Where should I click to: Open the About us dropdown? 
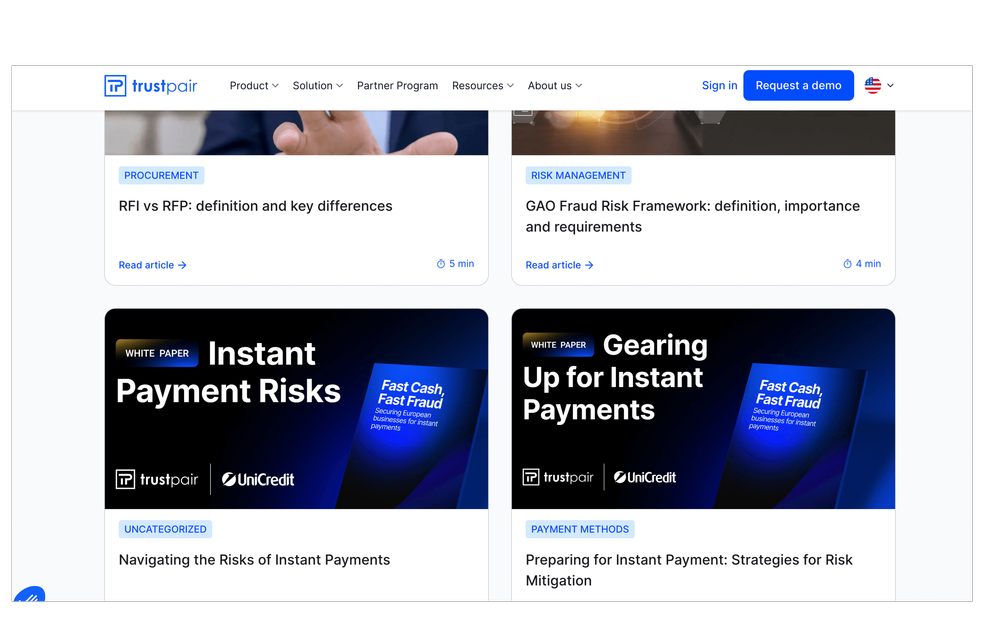pyautogui.click(x=555, y=85)
